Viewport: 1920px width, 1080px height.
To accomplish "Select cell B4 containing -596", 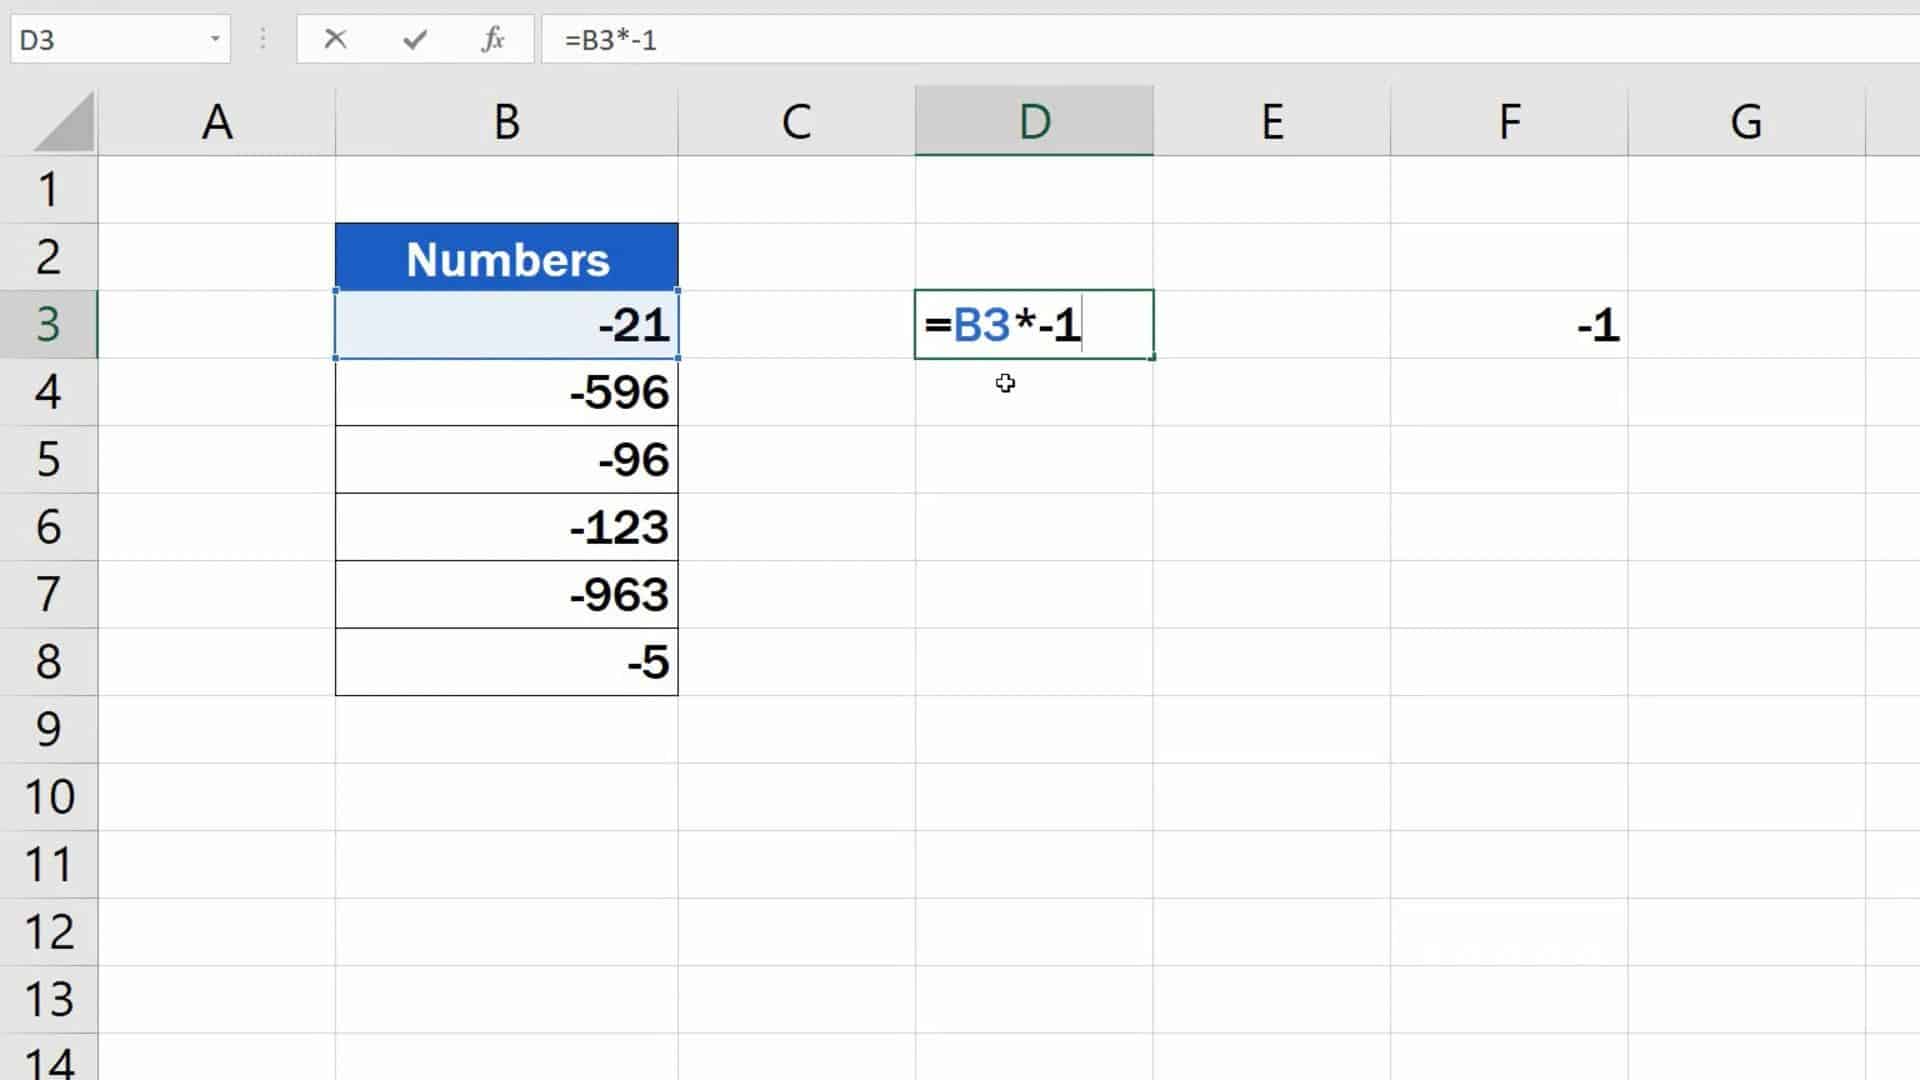I will coord(506,392).
